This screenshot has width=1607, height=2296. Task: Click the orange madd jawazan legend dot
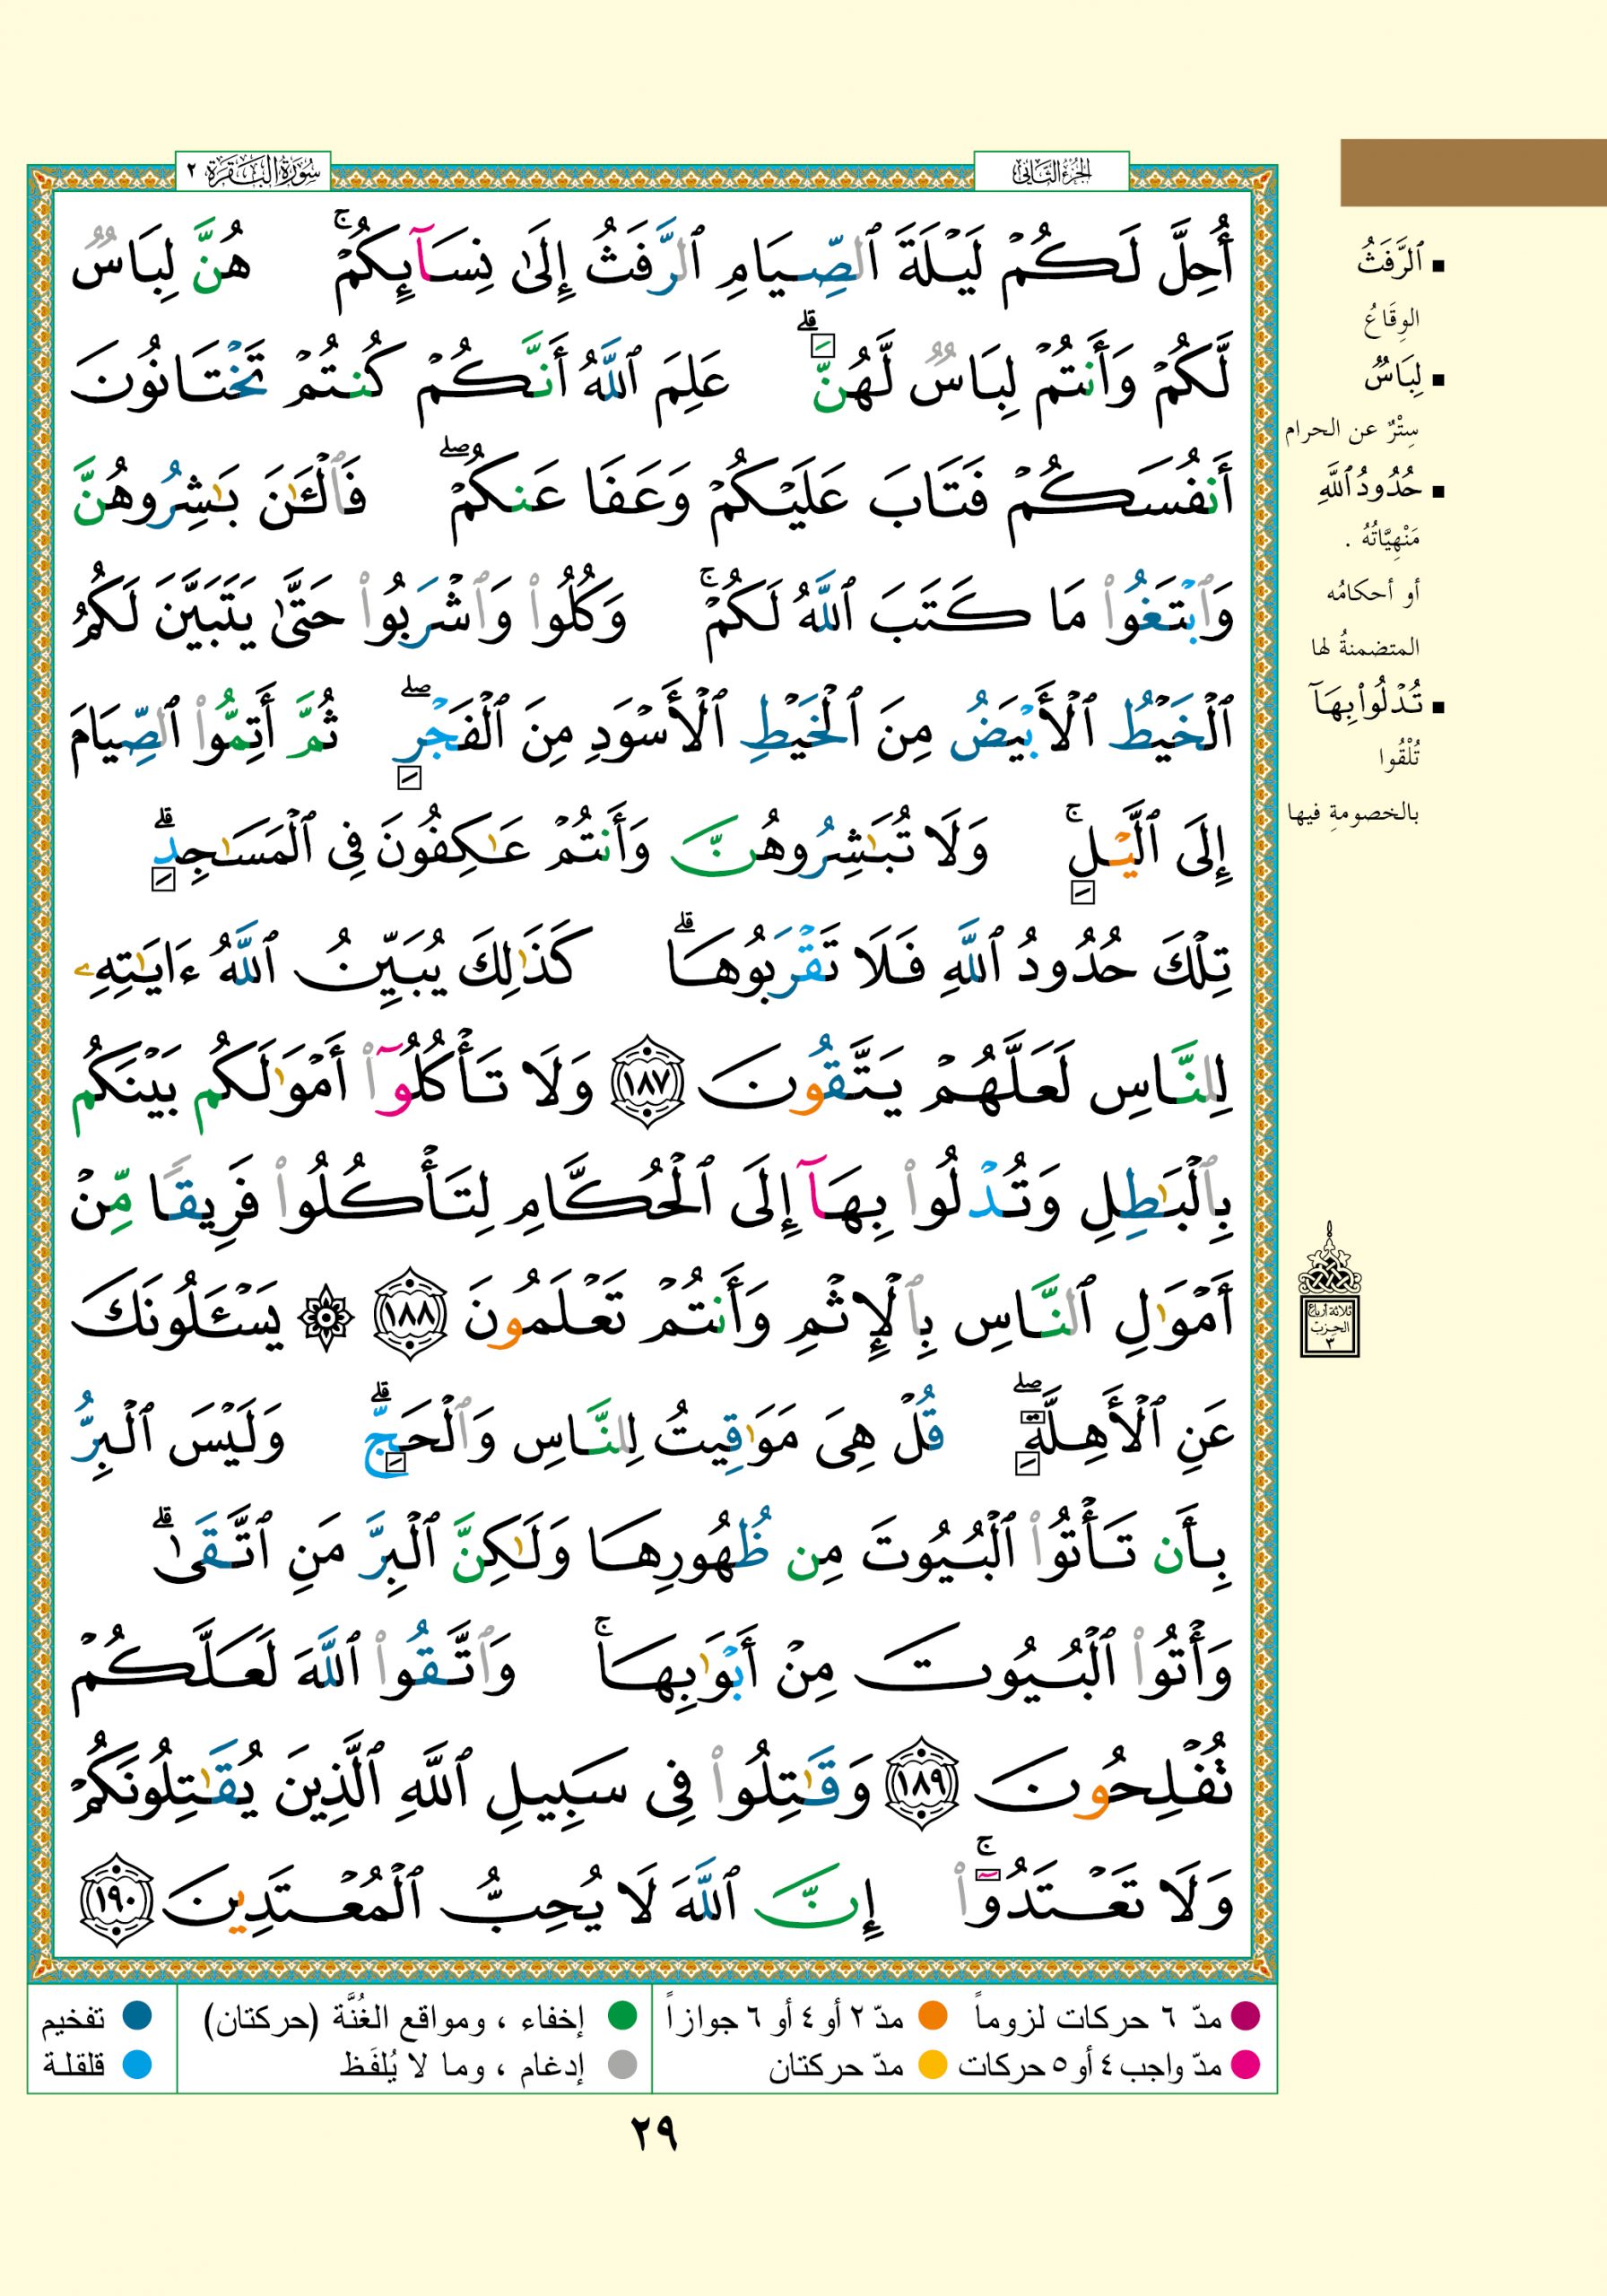pyautogui.click(x=933, y=2016)
